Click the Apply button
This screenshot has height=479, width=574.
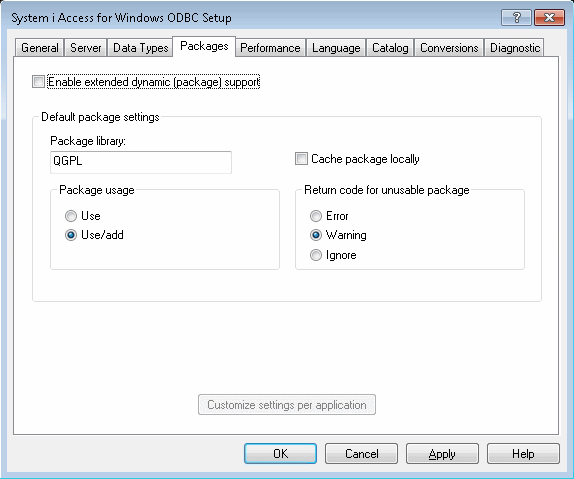[x=442, y=453]
